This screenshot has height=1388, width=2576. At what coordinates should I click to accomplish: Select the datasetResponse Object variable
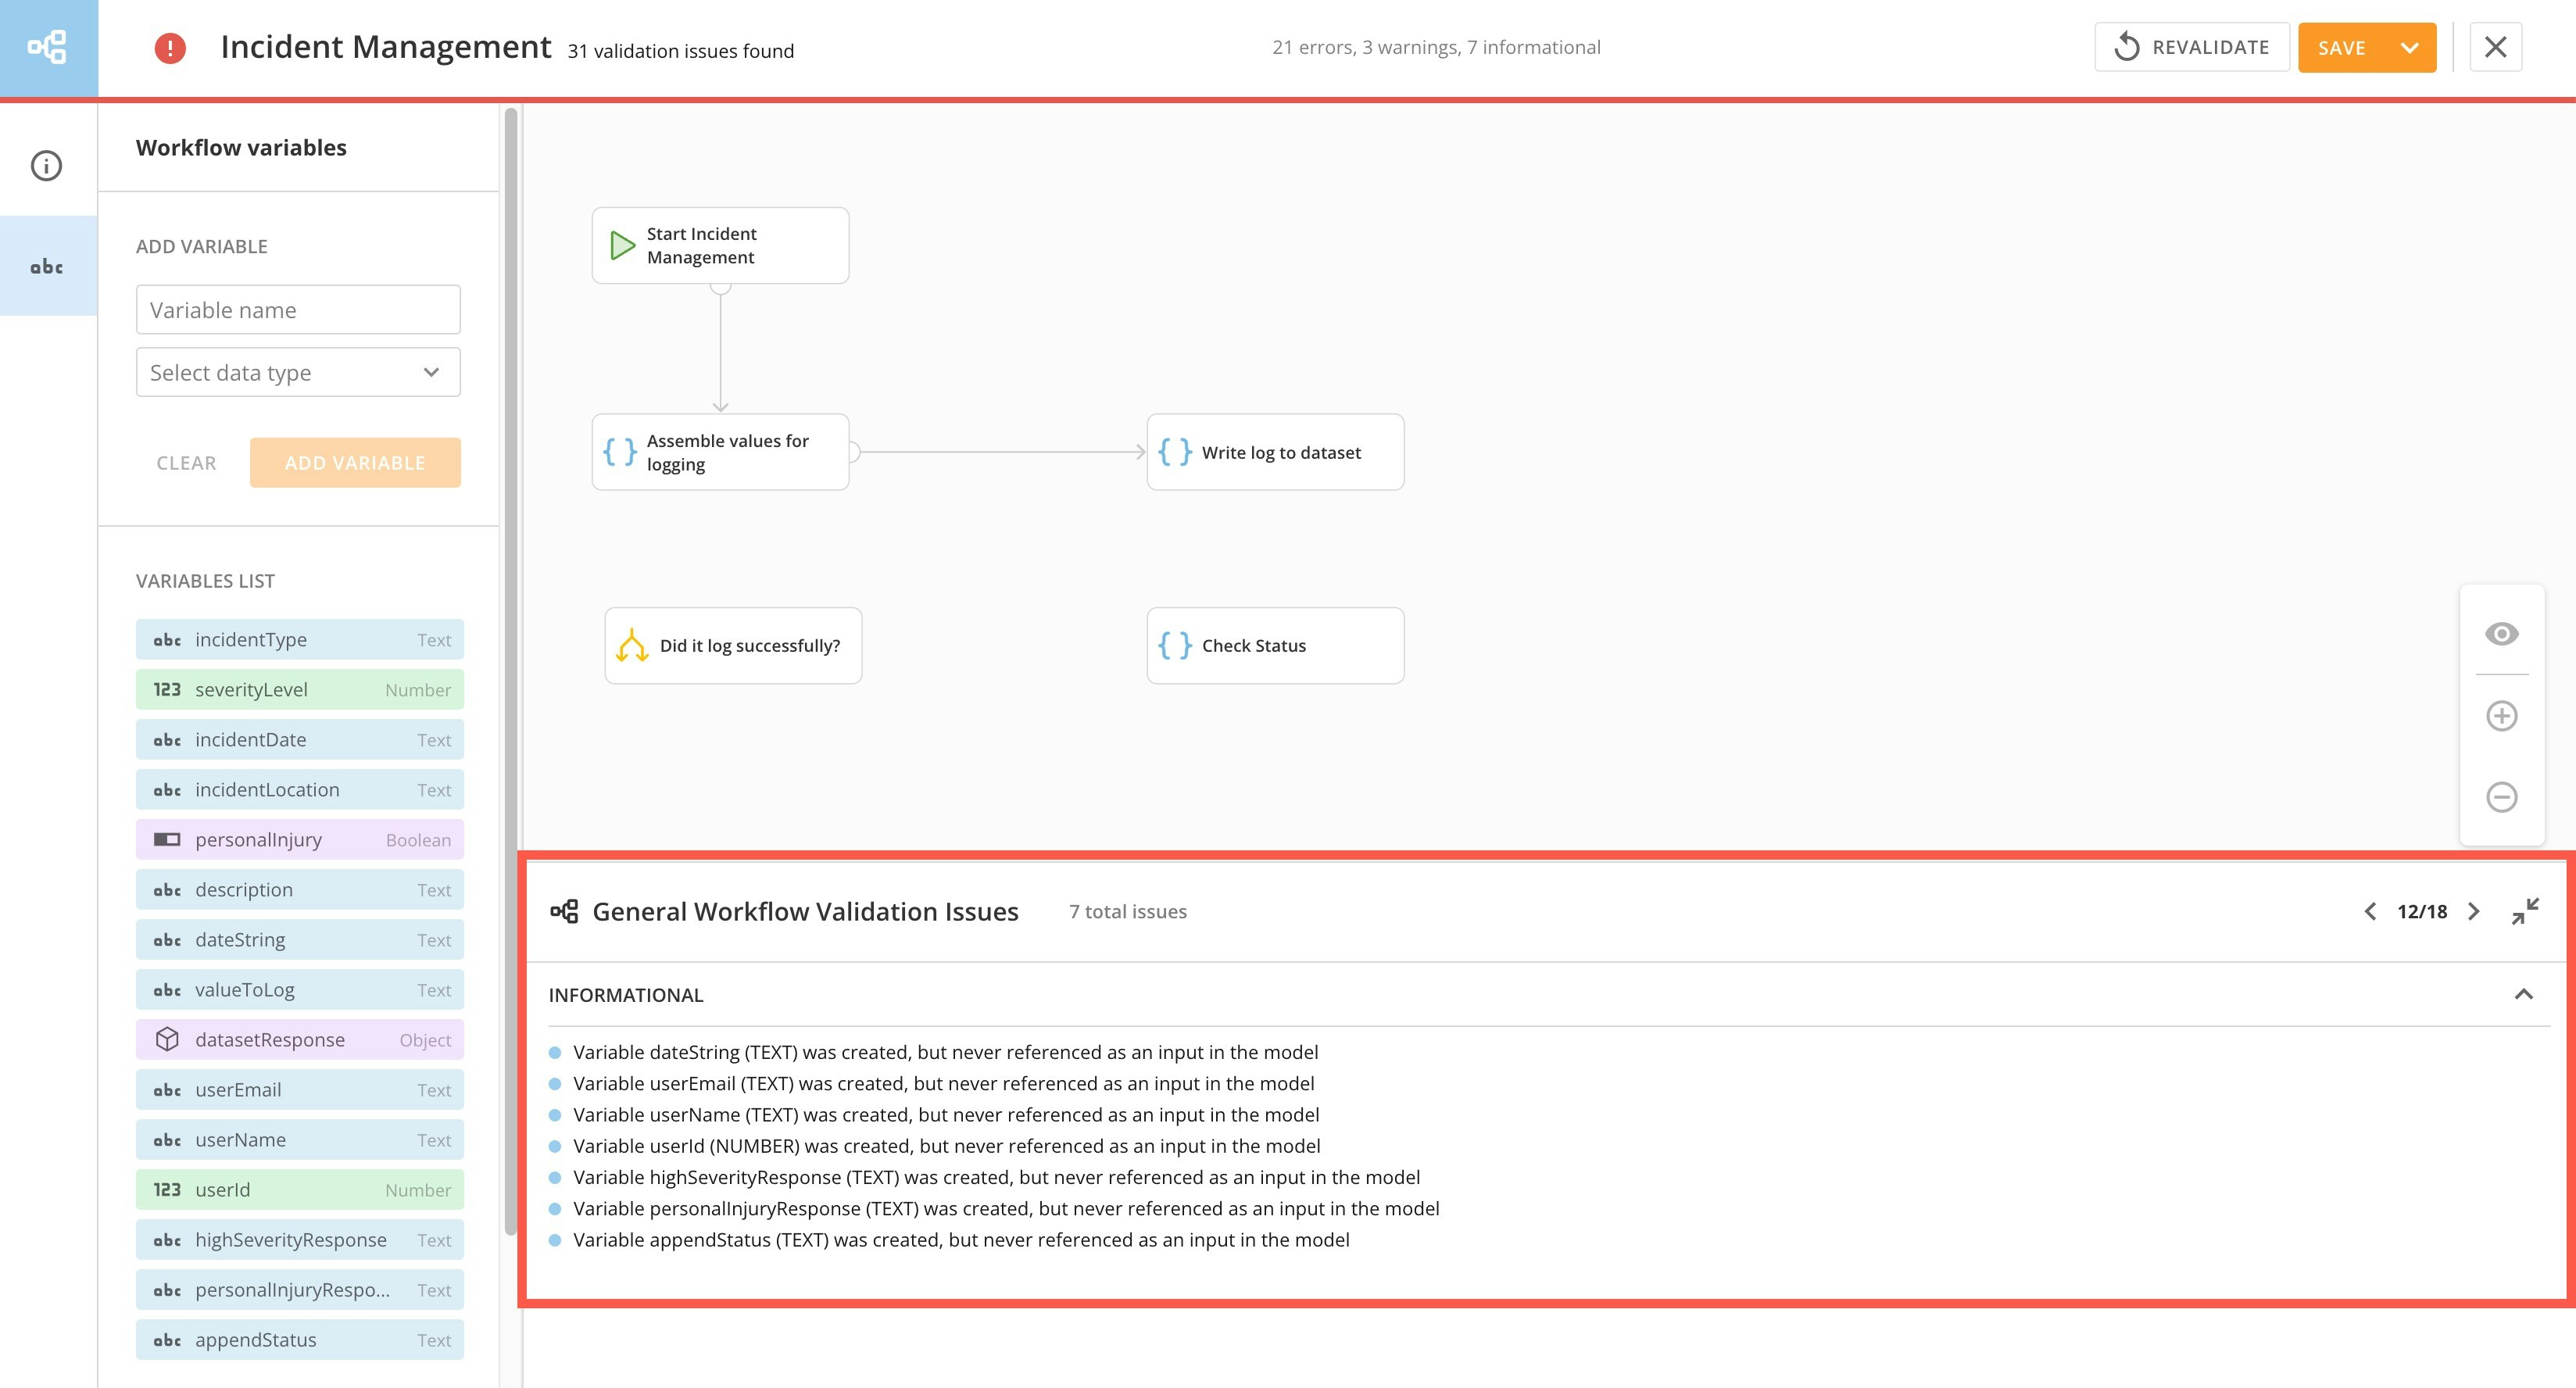[x=300, y=1040]
